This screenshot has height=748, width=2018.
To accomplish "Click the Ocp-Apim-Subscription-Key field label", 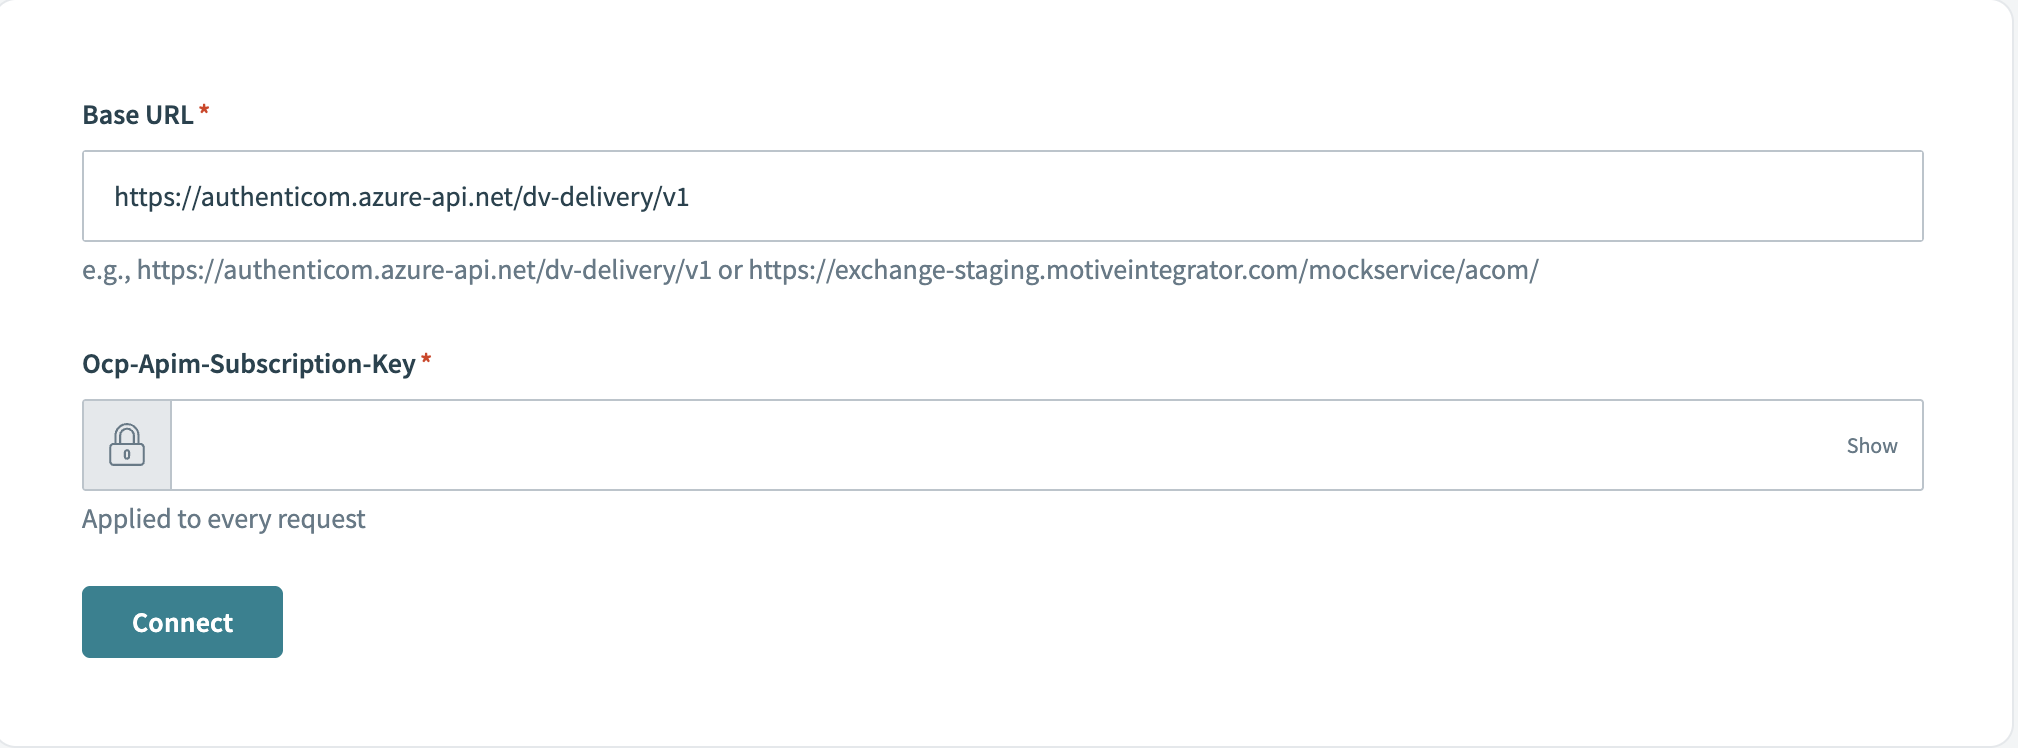I will click(248, 364).
